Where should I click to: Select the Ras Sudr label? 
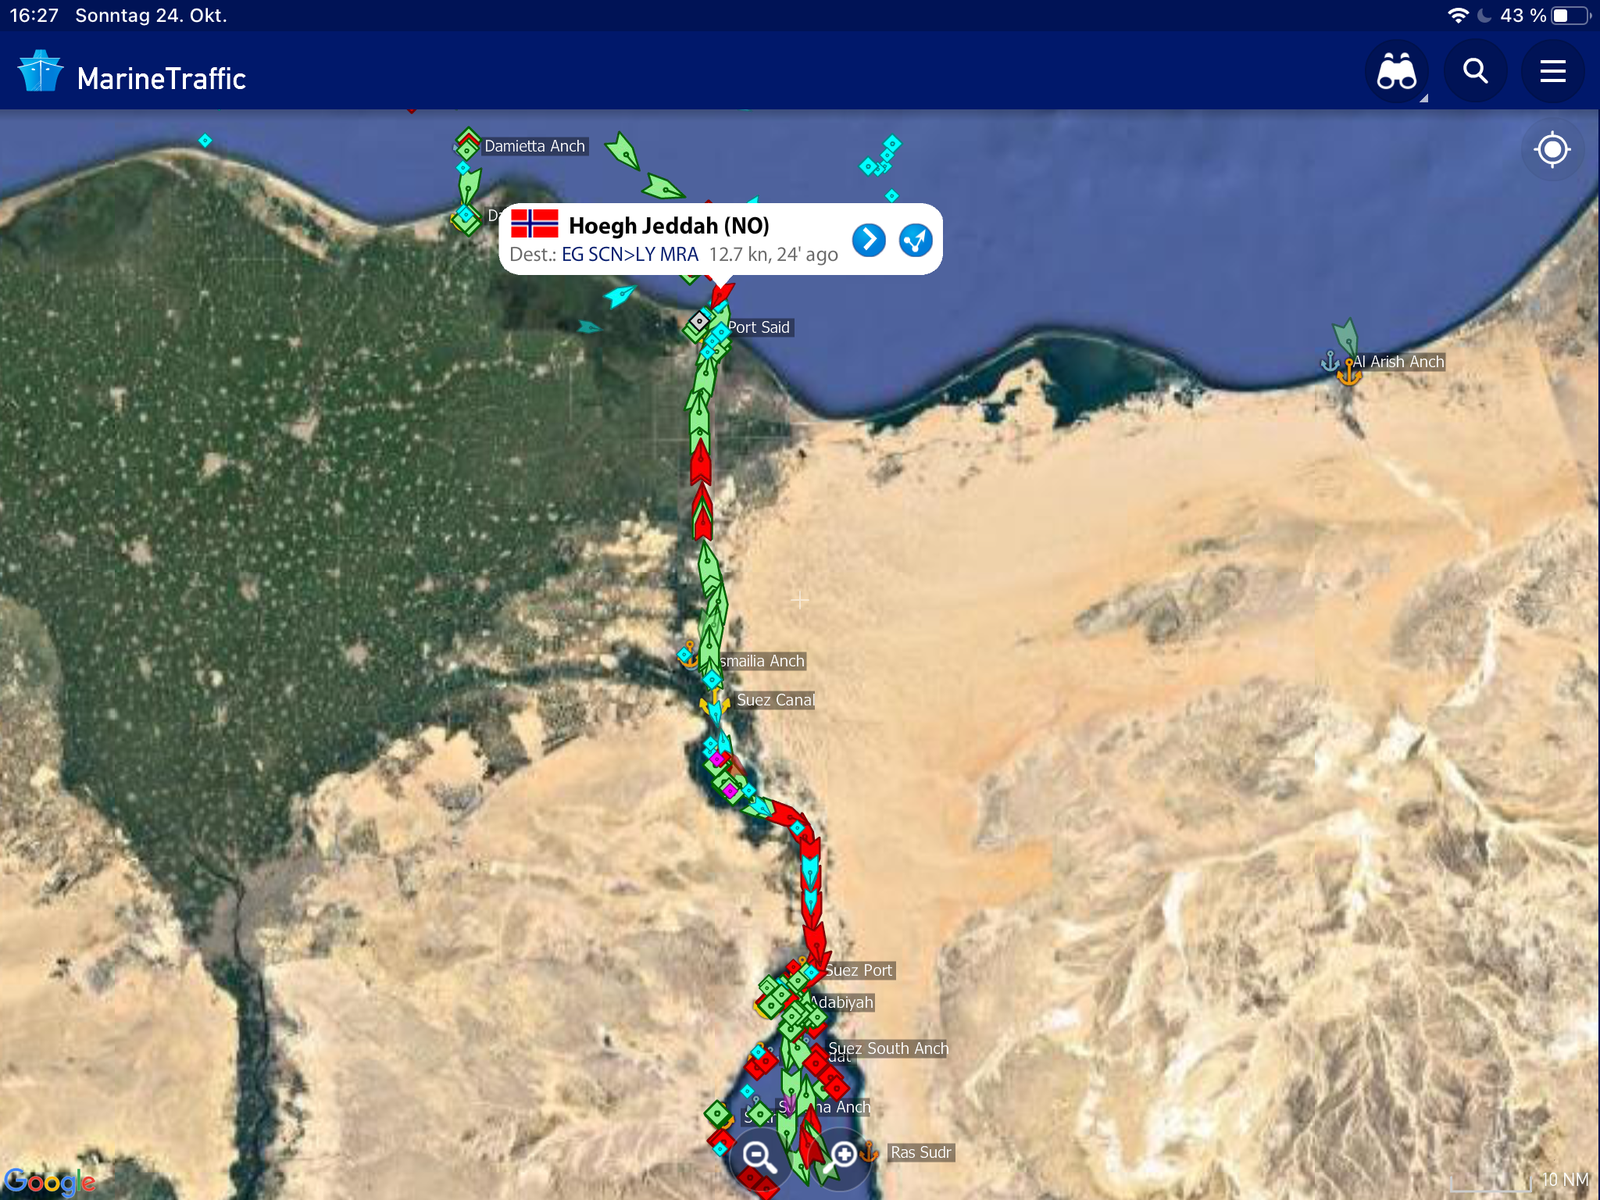(x=921, y=1152)
